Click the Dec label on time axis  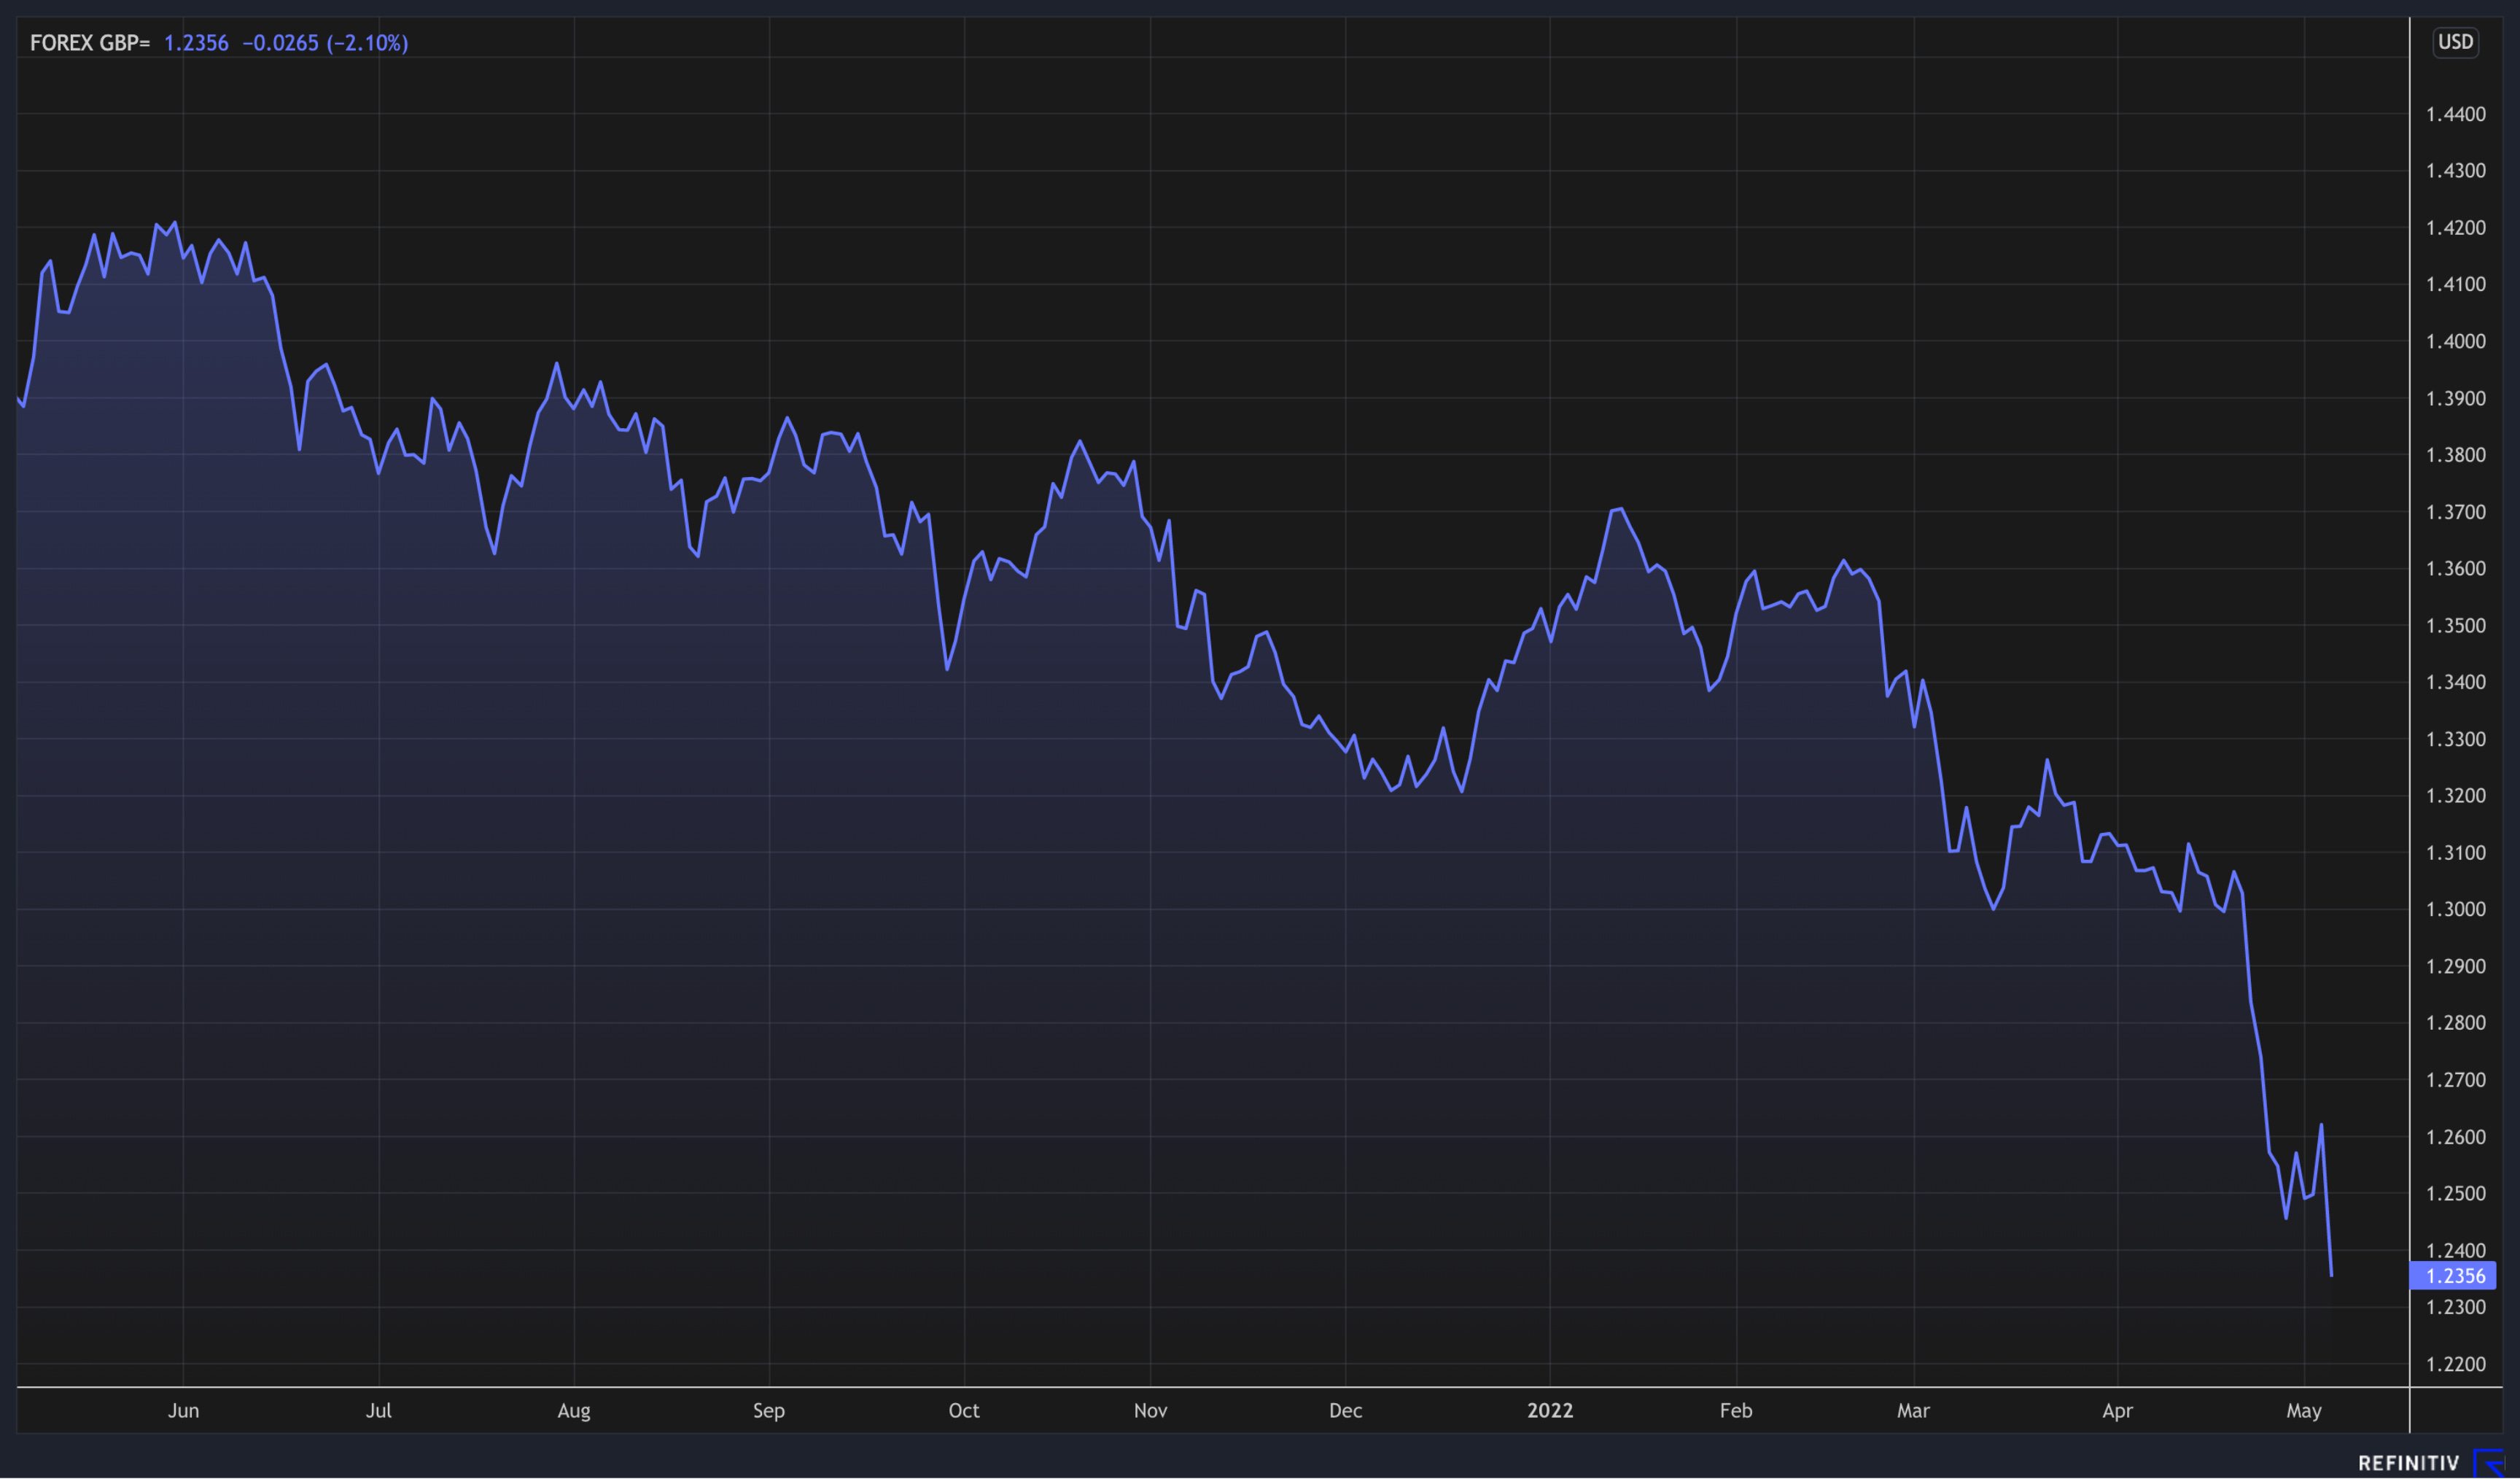[1345, 1411]
